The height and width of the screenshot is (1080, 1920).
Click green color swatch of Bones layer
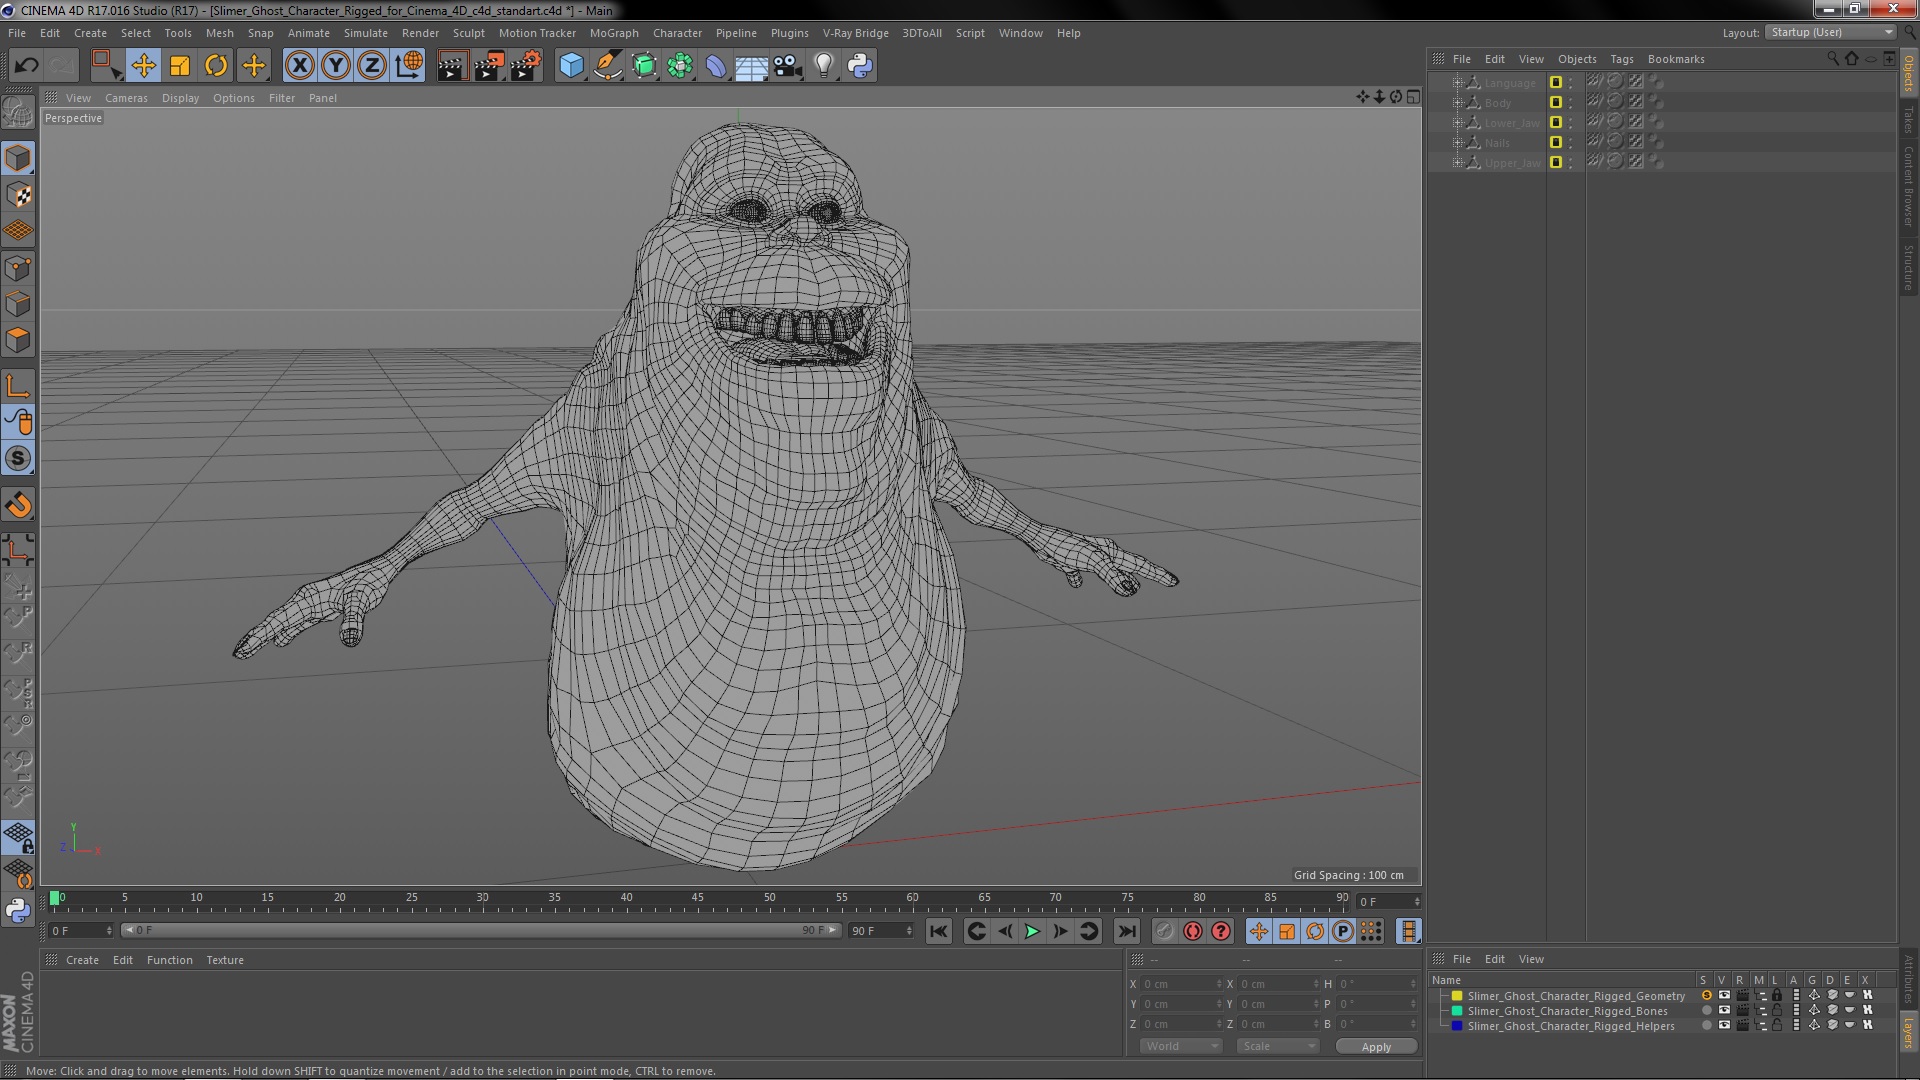click(x=1457, y=1011)
